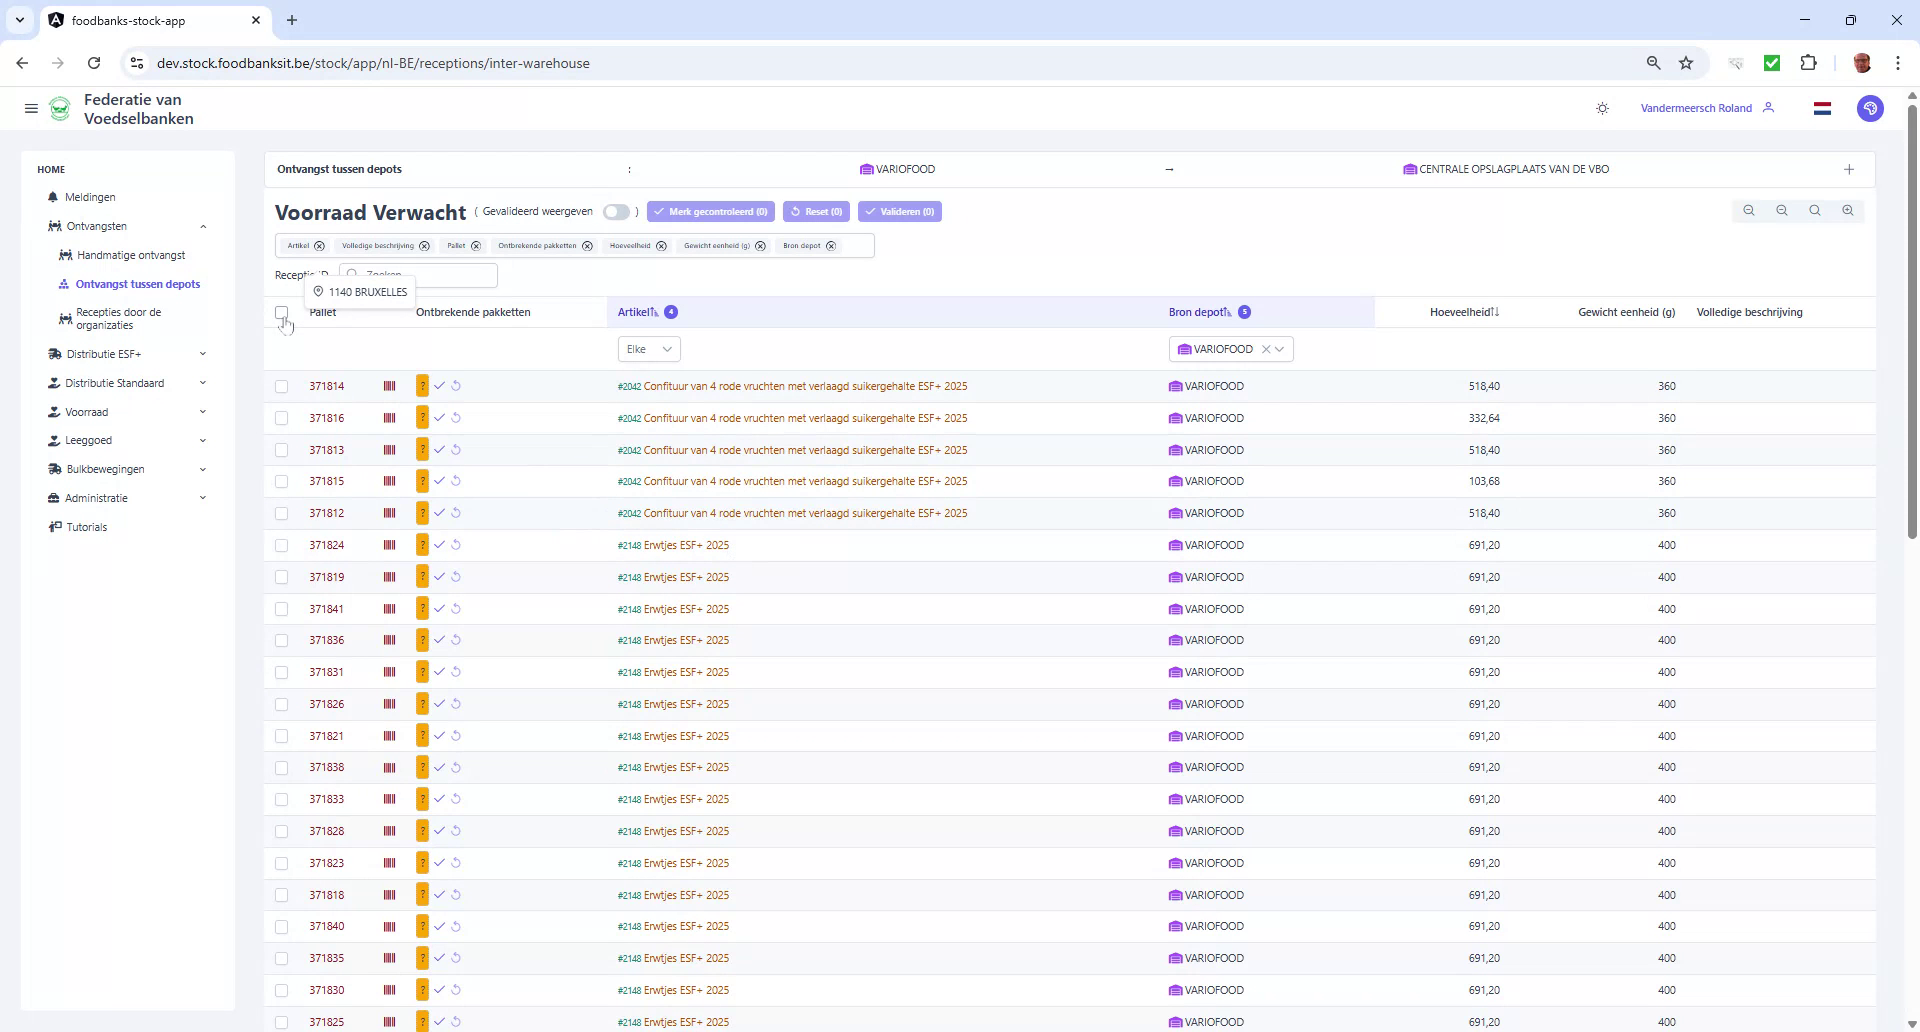Viewport: 1920px width, 1032px height.
Task: Click the plus icon next to CENTRALE OPSLAGPLAATS
Action: pyautogui.click(x=1849, y=169)
